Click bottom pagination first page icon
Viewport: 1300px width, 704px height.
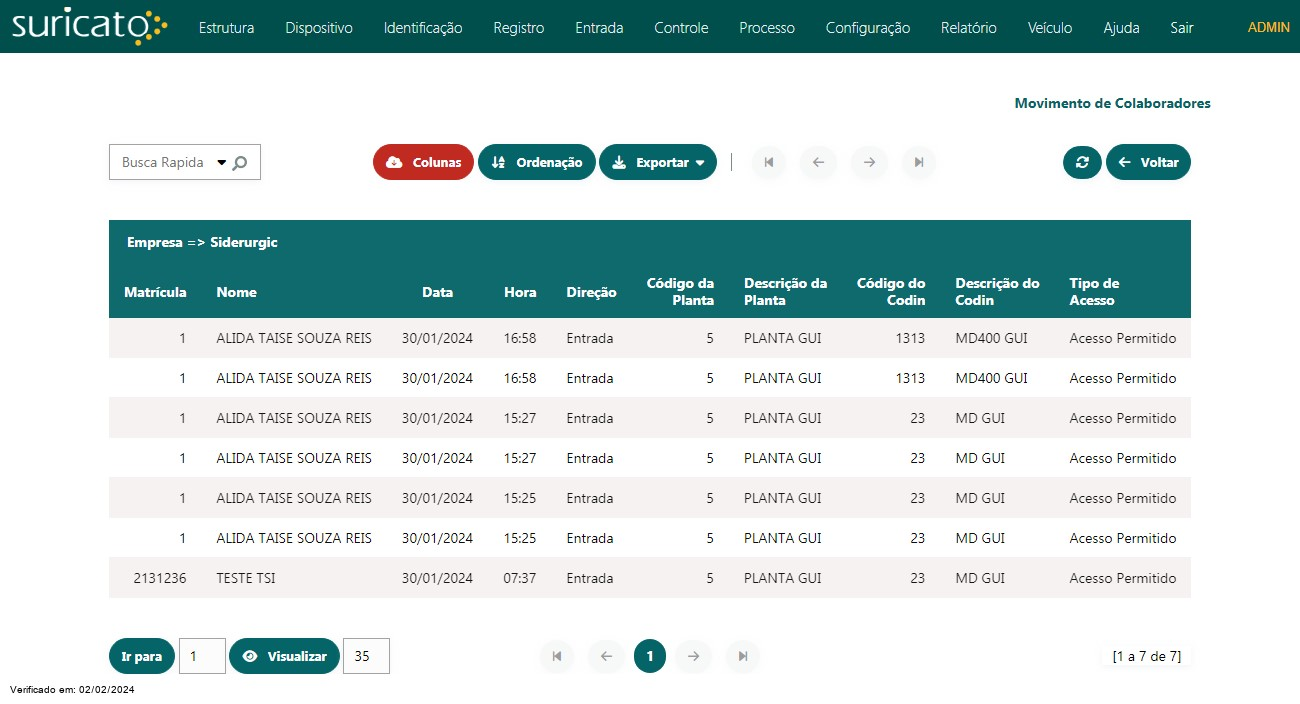click(557, 656)
